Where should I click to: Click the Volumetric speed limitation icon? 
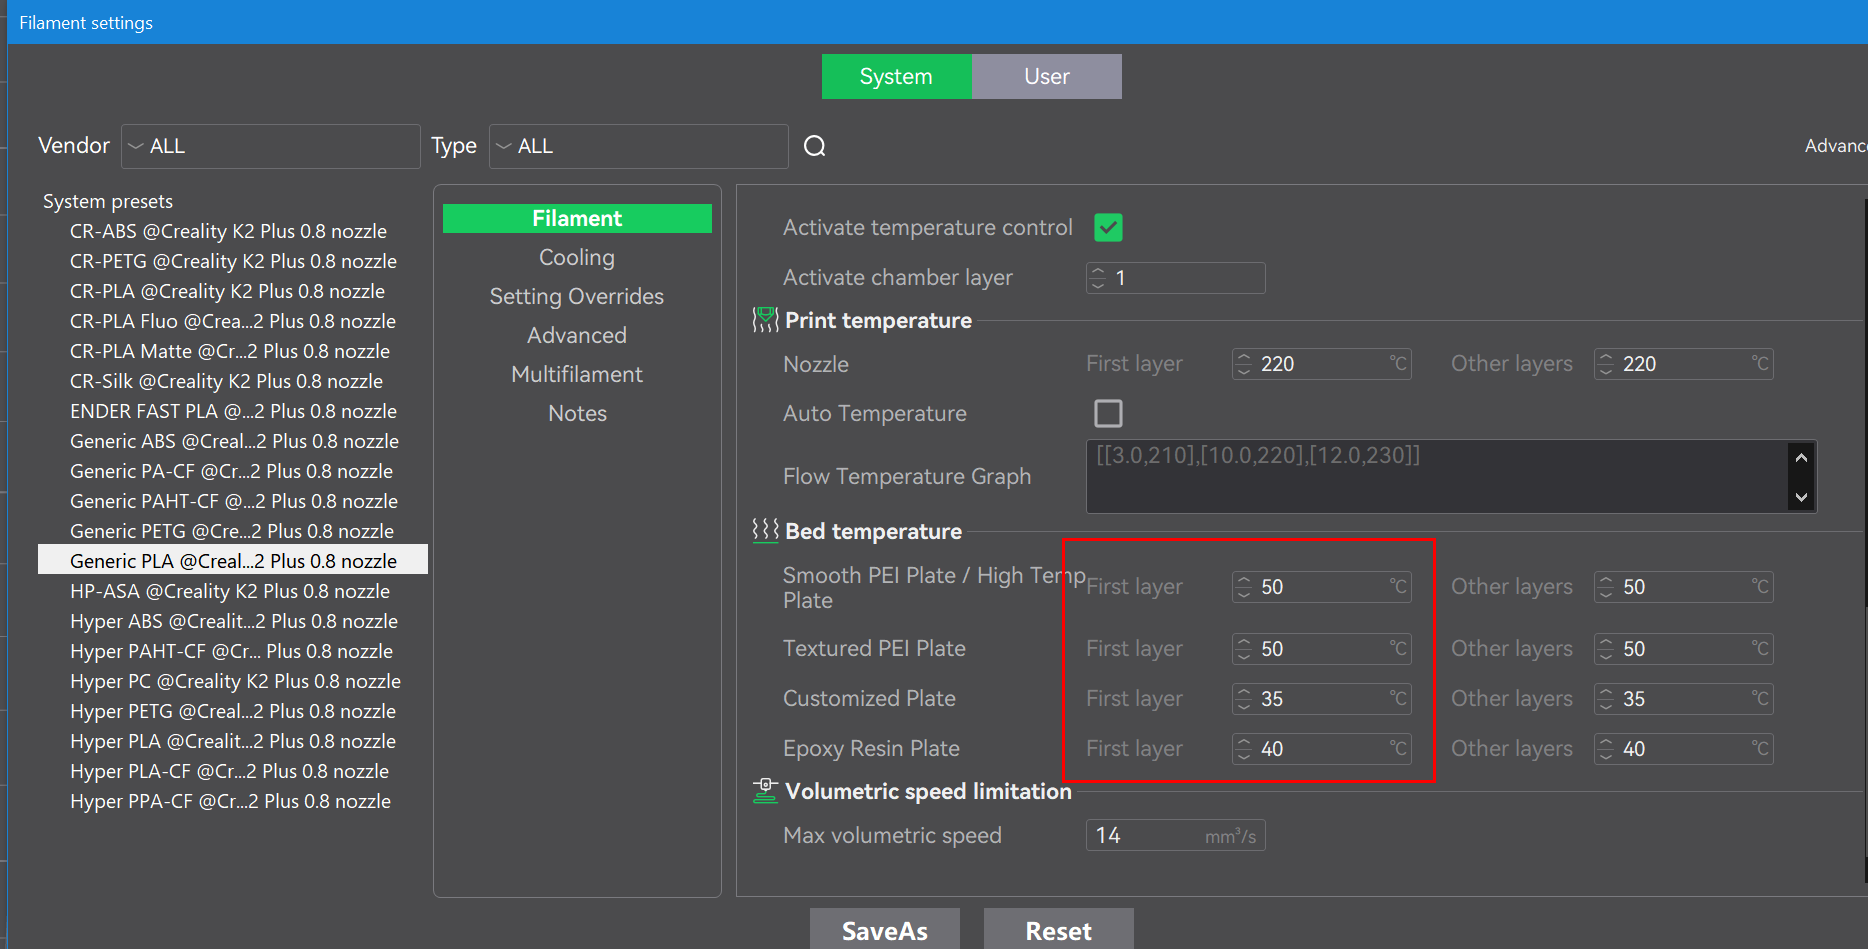pos(765,791)
